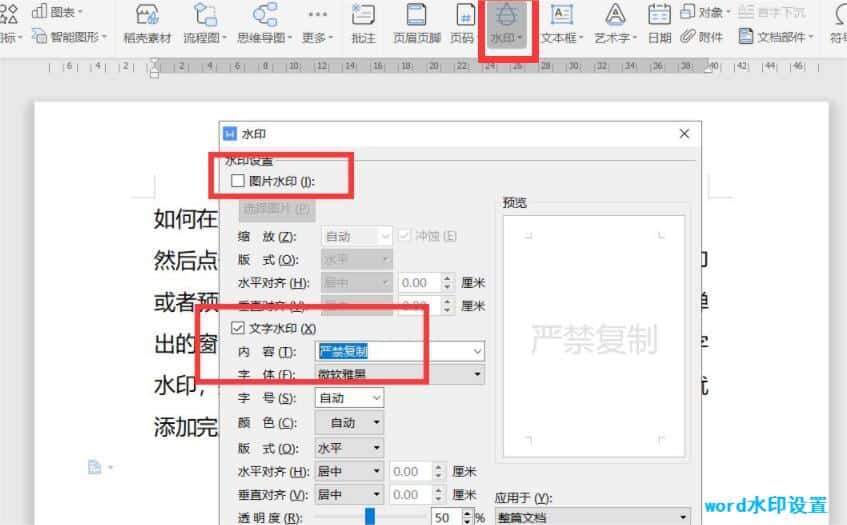The image size is (847, 525).
Task: Insert 页码 page number
Action: pyautogui.click(x=464, y=24)
